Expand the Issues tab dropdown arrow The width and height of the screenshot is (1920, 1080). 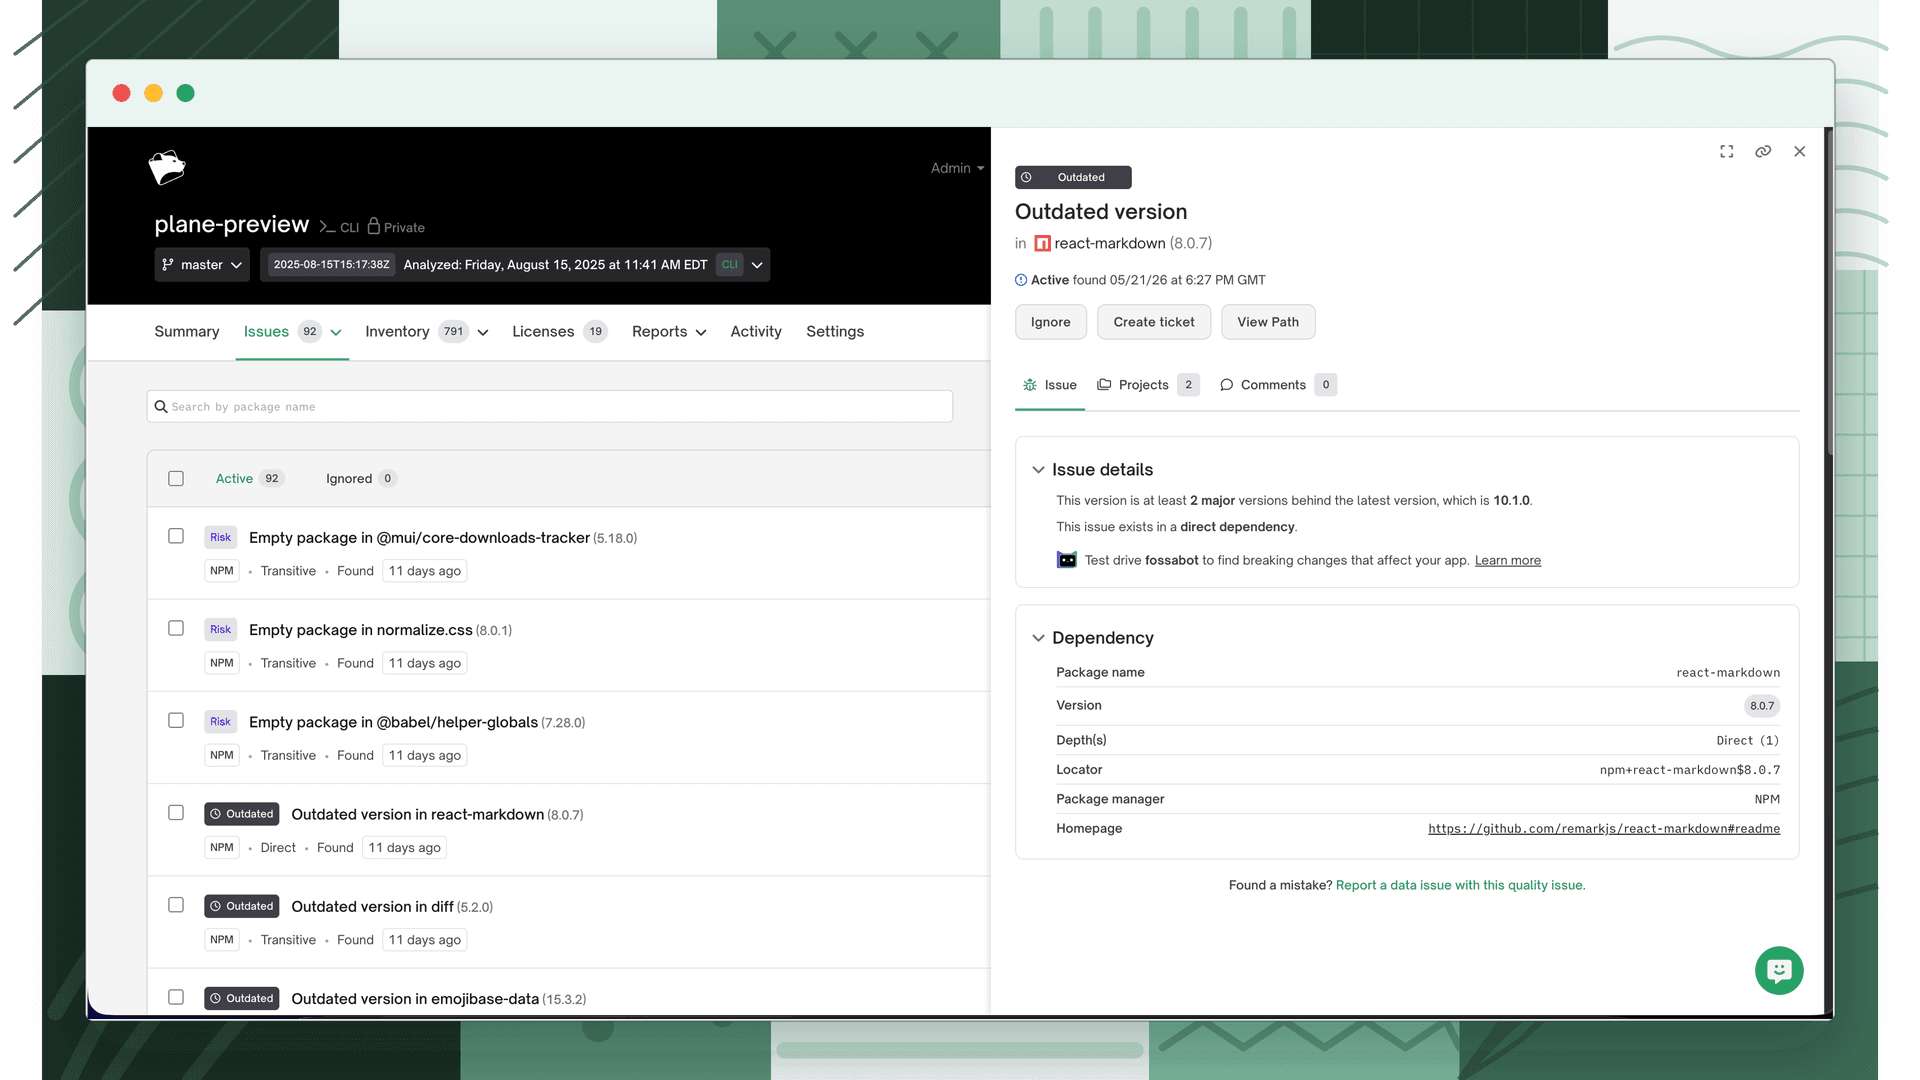pyautogui.click(x=336, y=332)
